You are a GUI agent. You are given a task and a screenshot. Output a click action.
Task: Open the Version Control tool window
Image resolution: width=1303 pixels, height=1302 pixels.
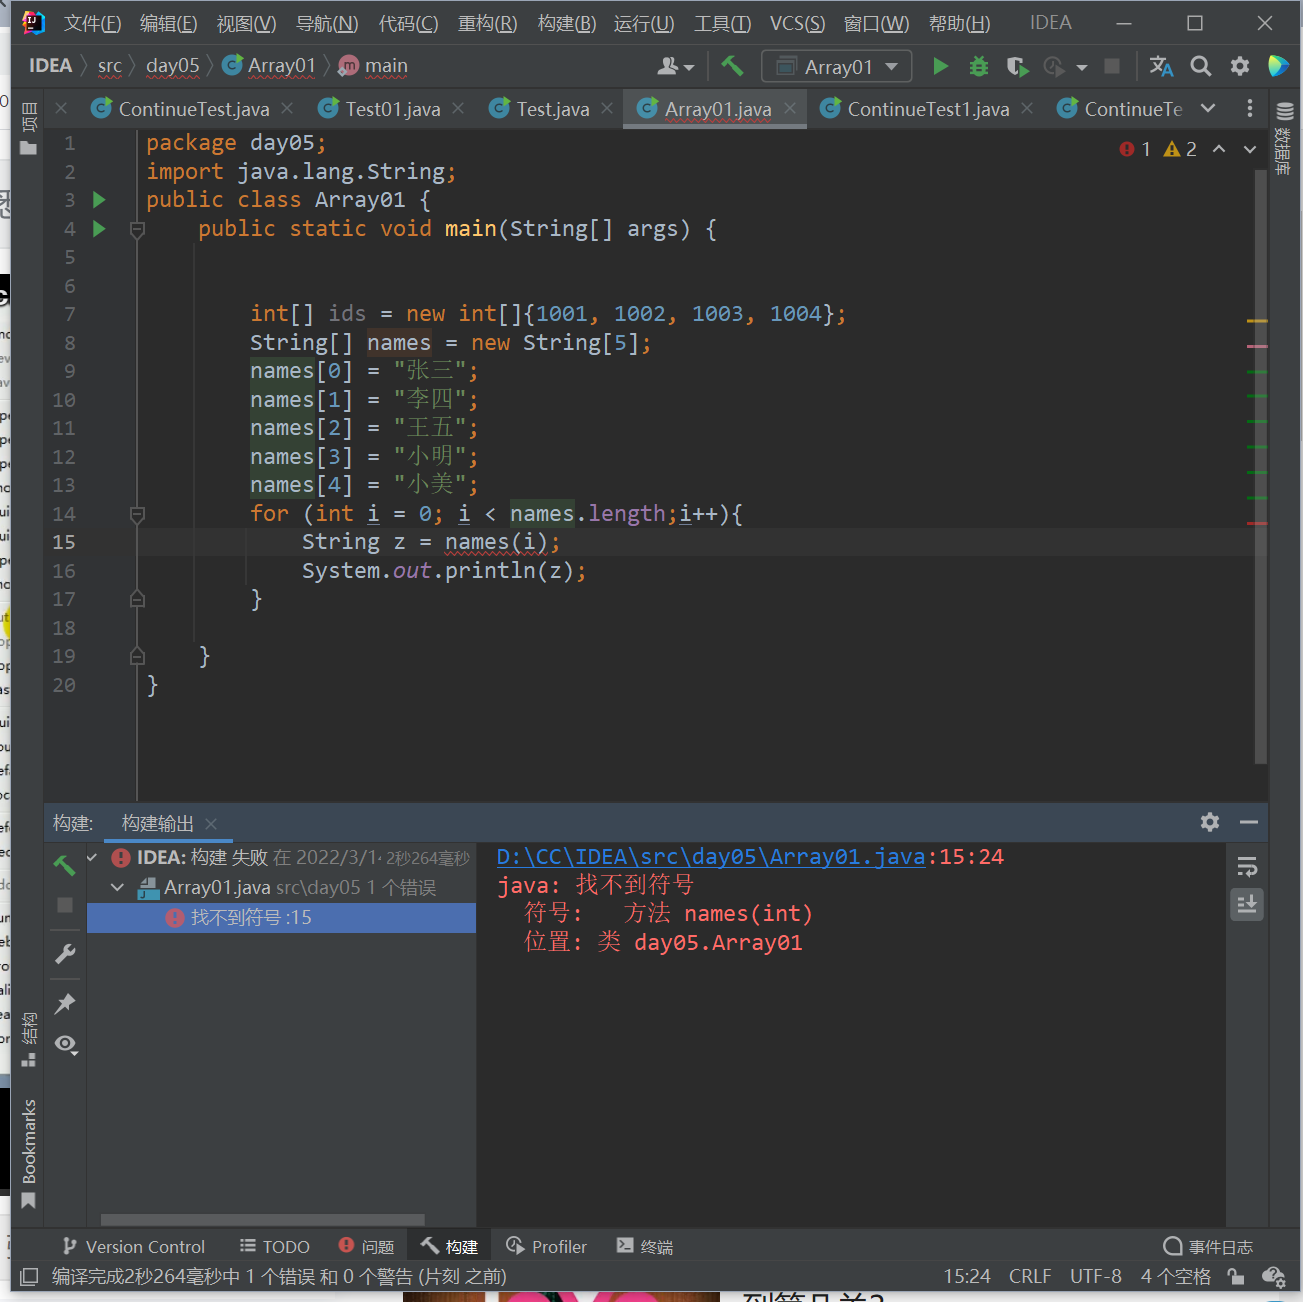(x=134, y=1247)
